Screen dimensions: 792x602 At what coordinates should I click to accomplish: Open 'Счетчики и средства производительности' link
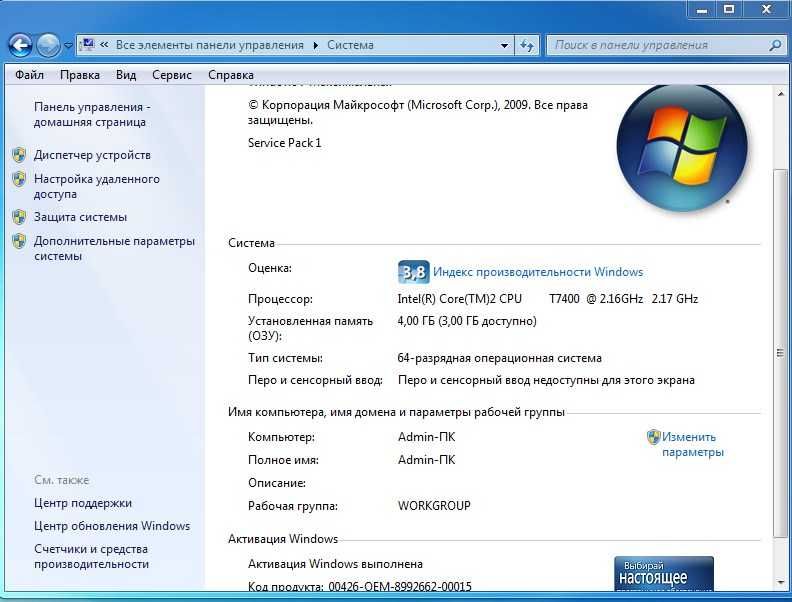click(91, 557)
